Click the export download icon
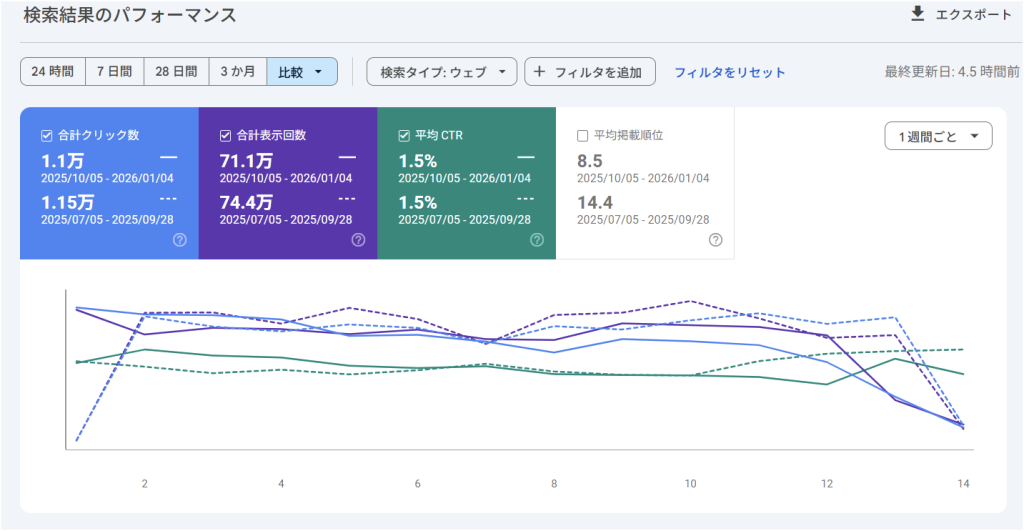Screen dimensions: 1024x531 coord(917,14)
